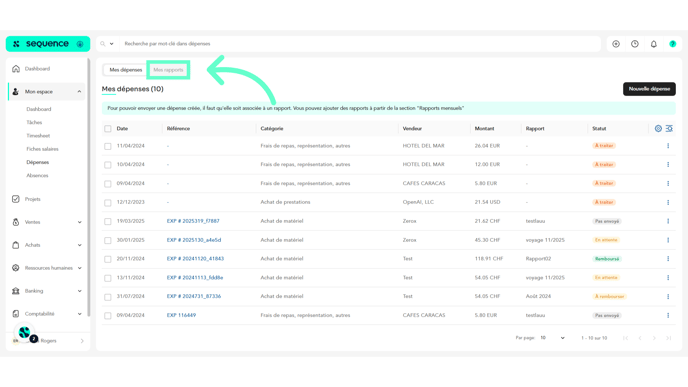688x387 pixels.
Task: Click the Achats bag icon
Action: point(16,245)
